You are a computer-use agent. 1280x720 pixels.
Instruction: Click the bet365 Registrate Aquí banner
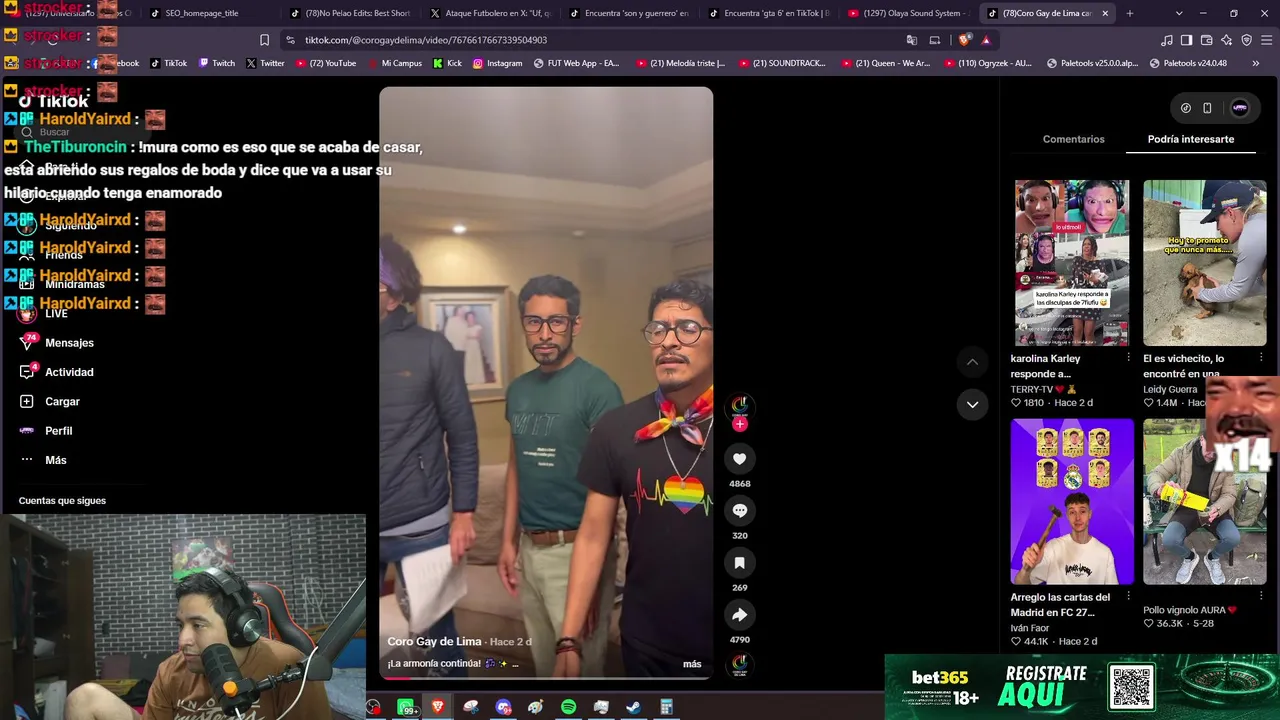[x=1081, y=687]
